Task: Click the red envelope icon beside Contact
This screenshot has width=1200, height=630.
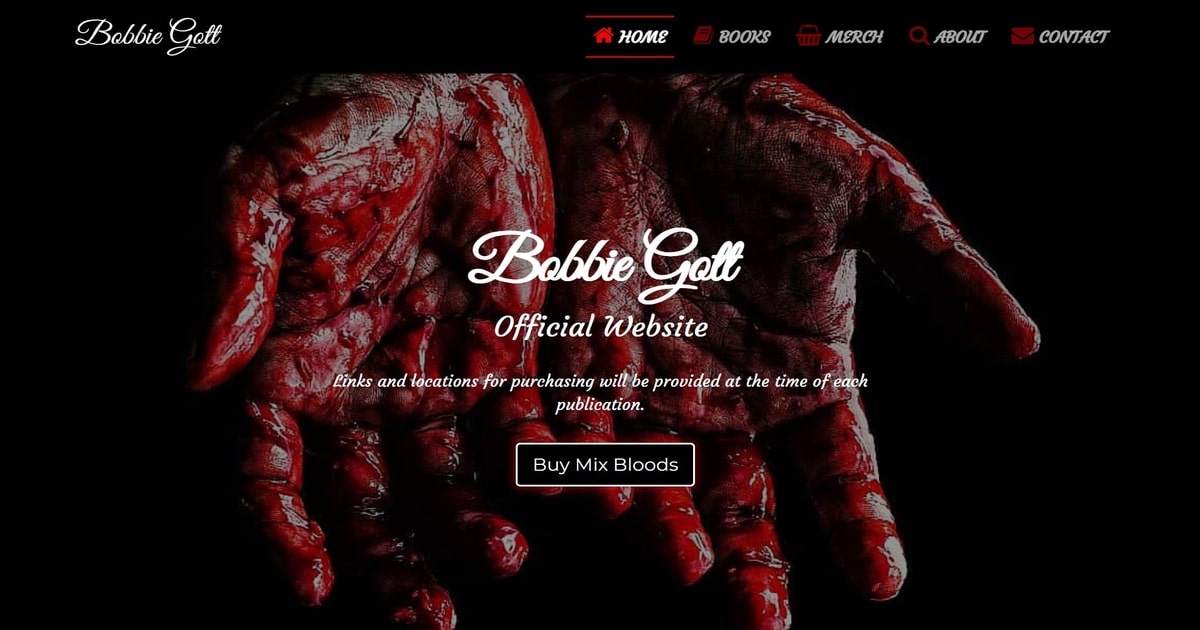Action: click(1022, 36)
